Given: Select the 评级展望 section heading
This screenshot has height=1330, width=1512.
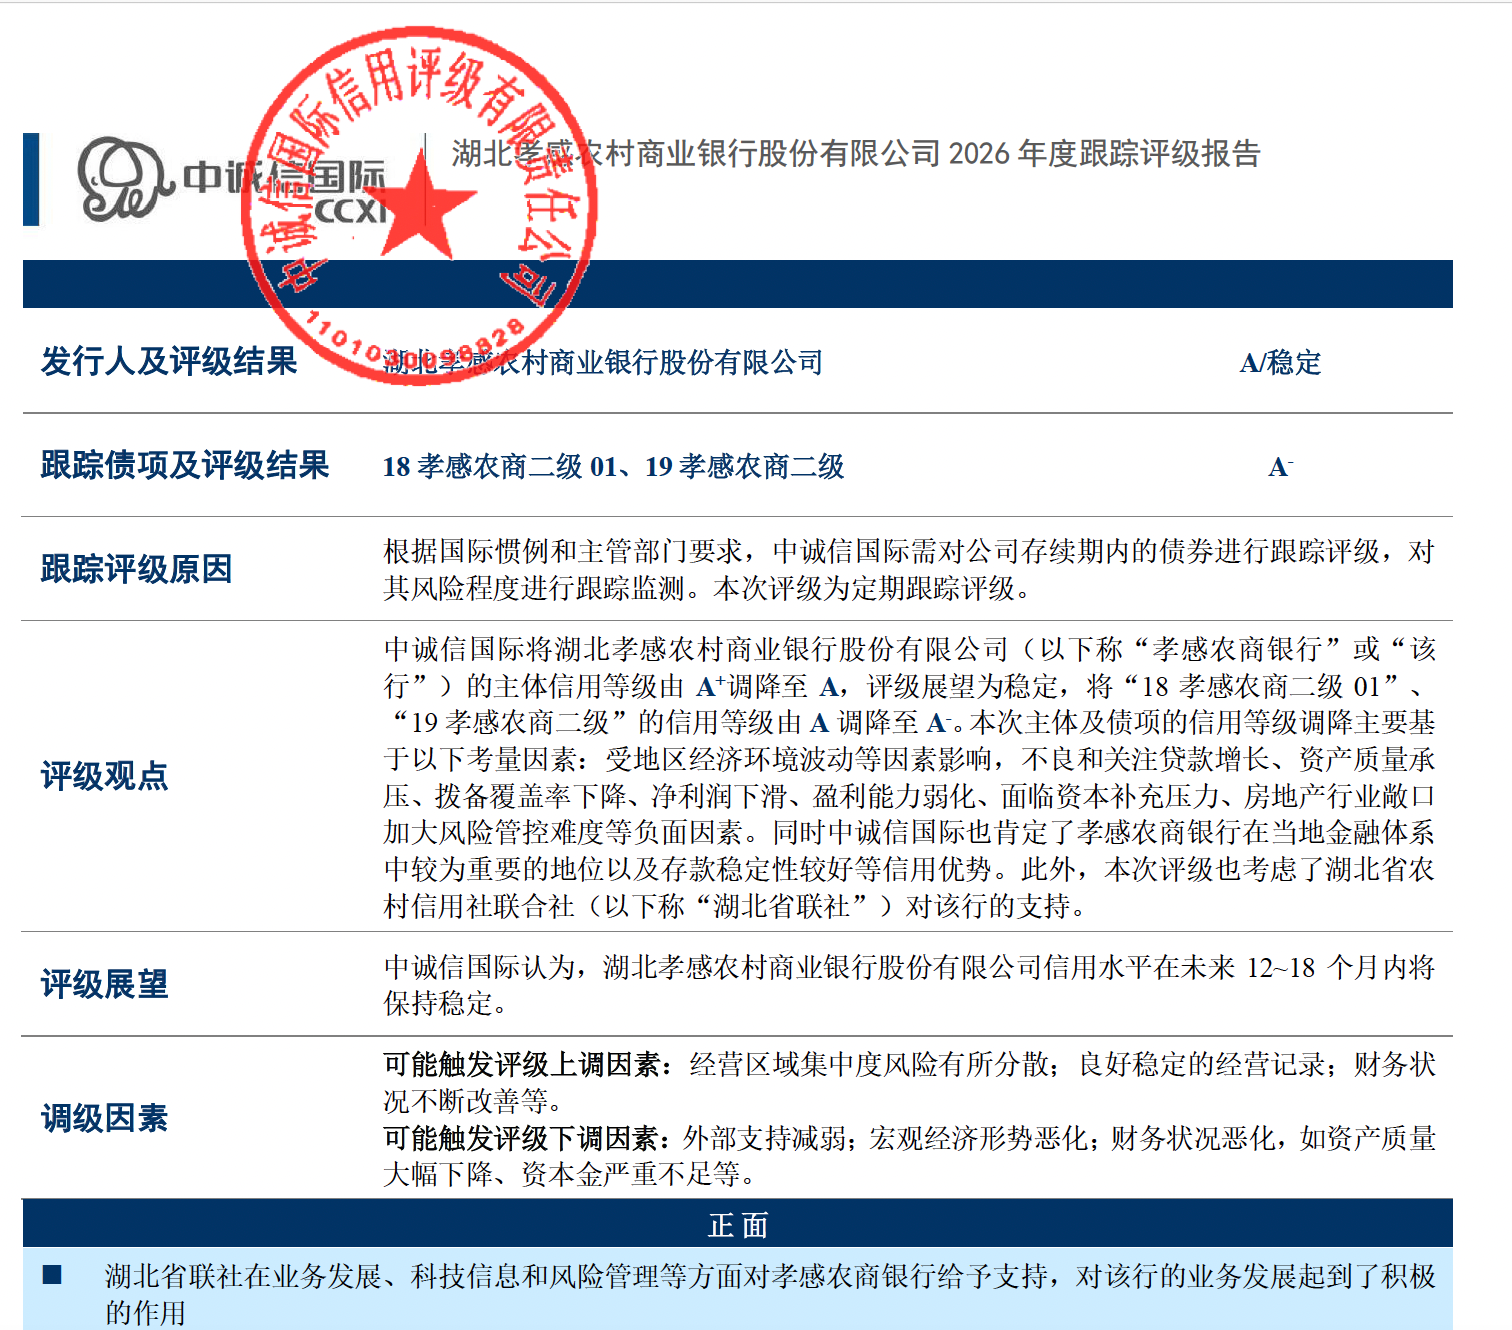Looking at the screenshot, I should [104, 984].
